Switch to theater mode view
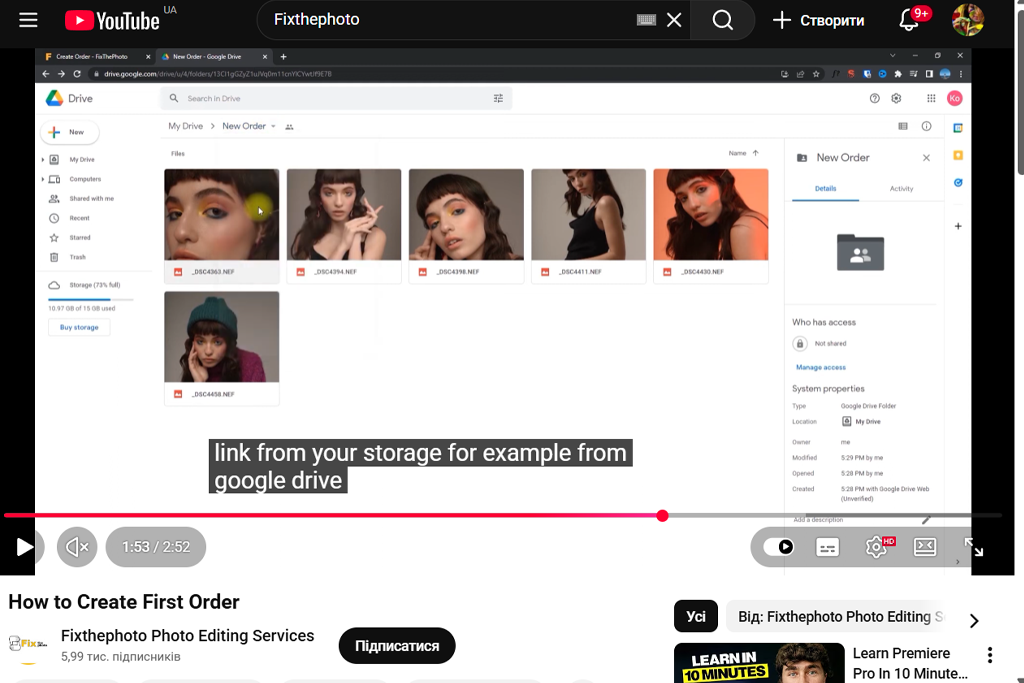 click(925, 547)
